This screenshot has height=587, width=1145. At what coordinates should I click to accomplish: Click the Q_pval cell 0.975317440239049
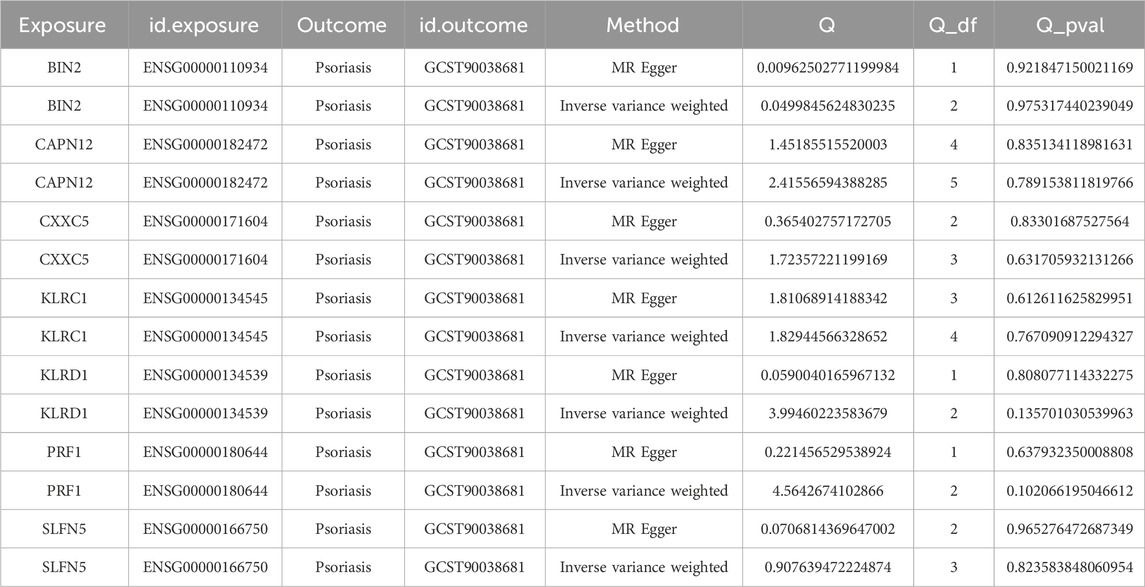(1069, 106)
